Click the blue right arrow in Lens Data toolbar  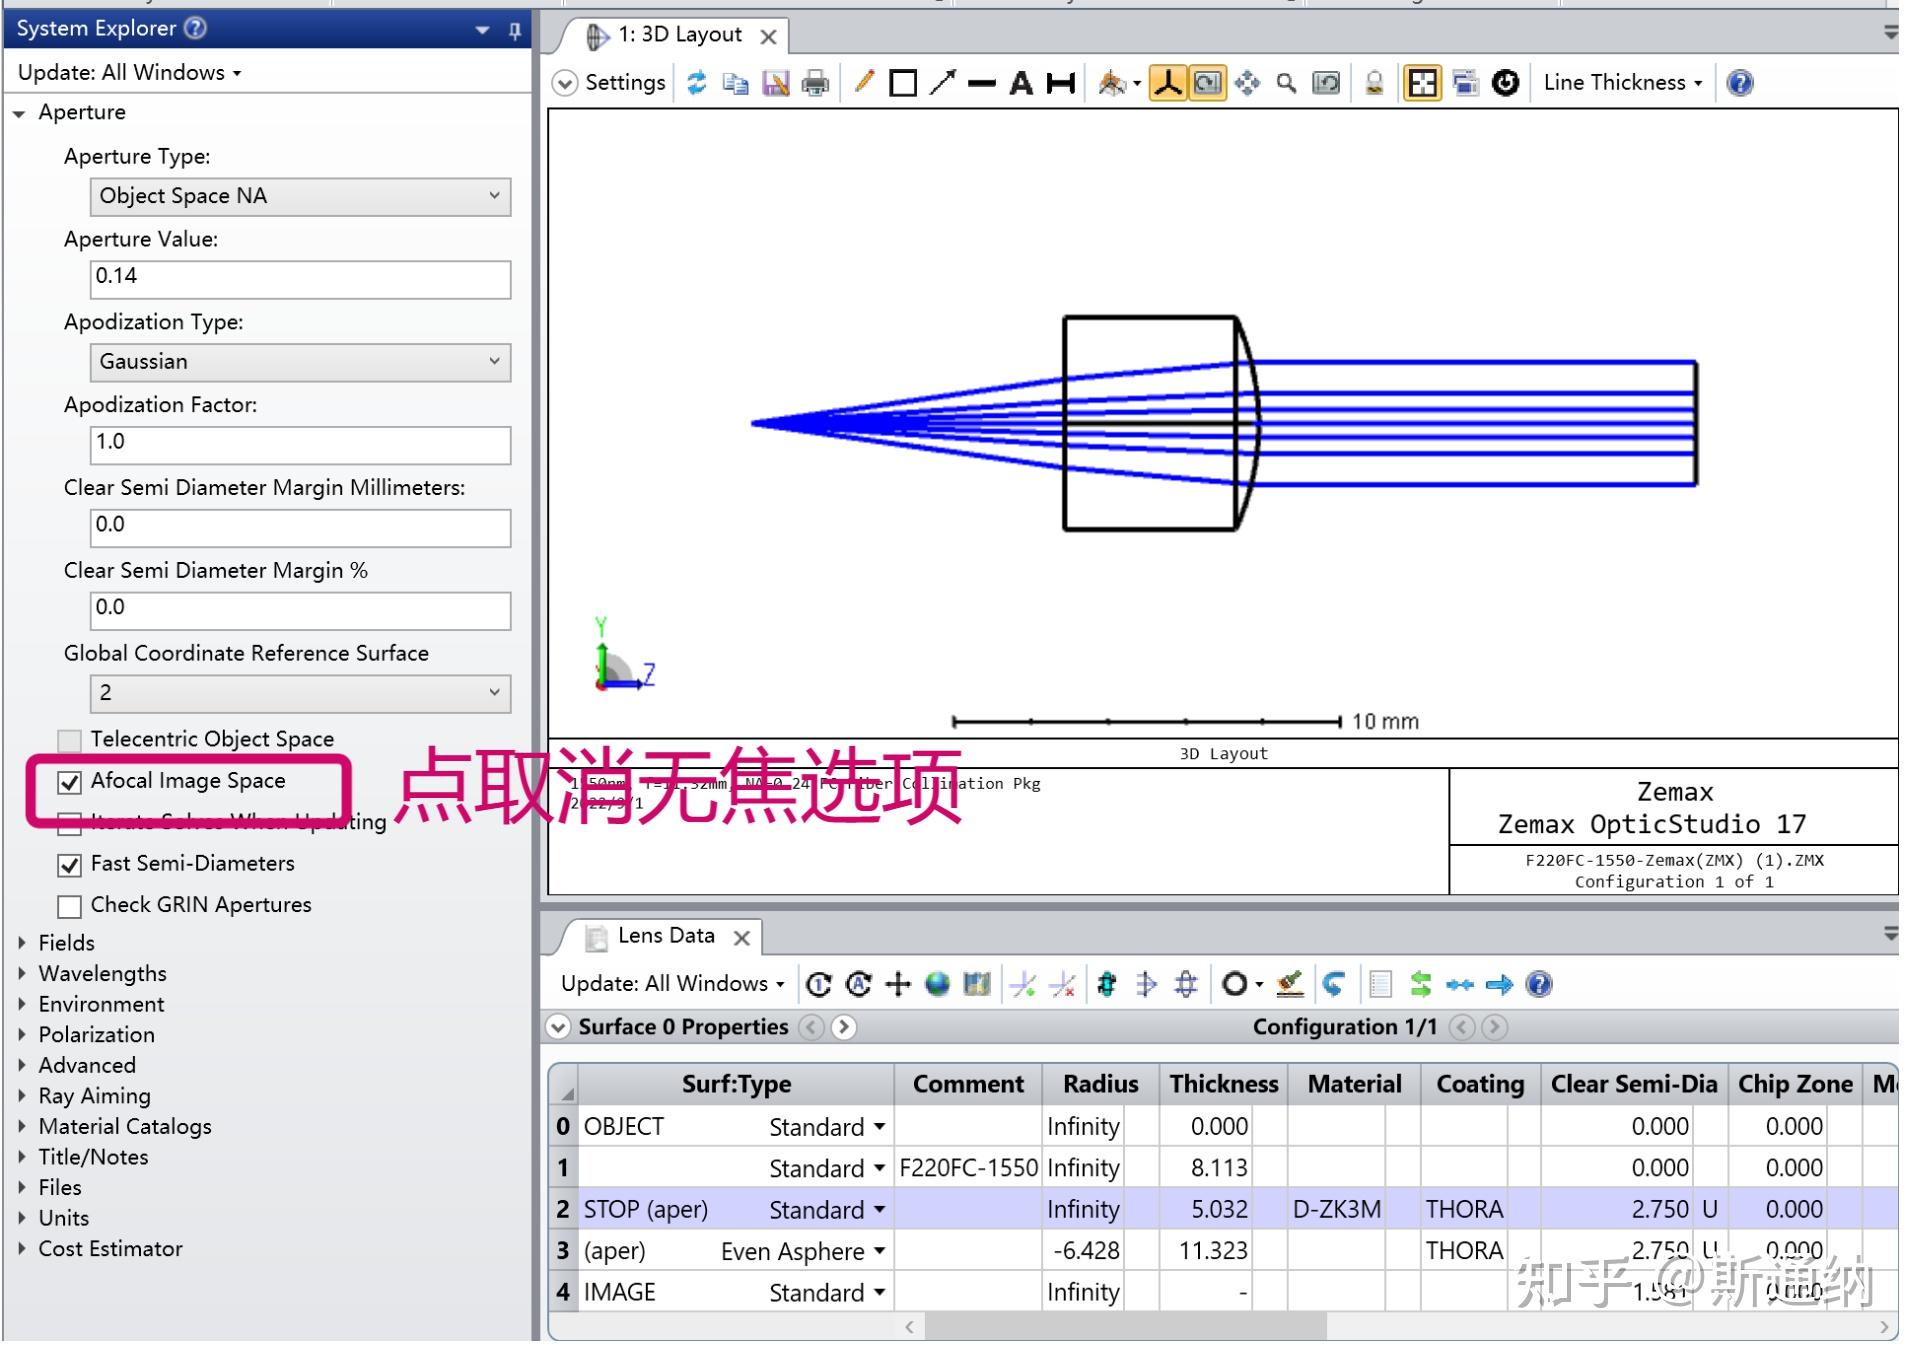[1499, 985]
